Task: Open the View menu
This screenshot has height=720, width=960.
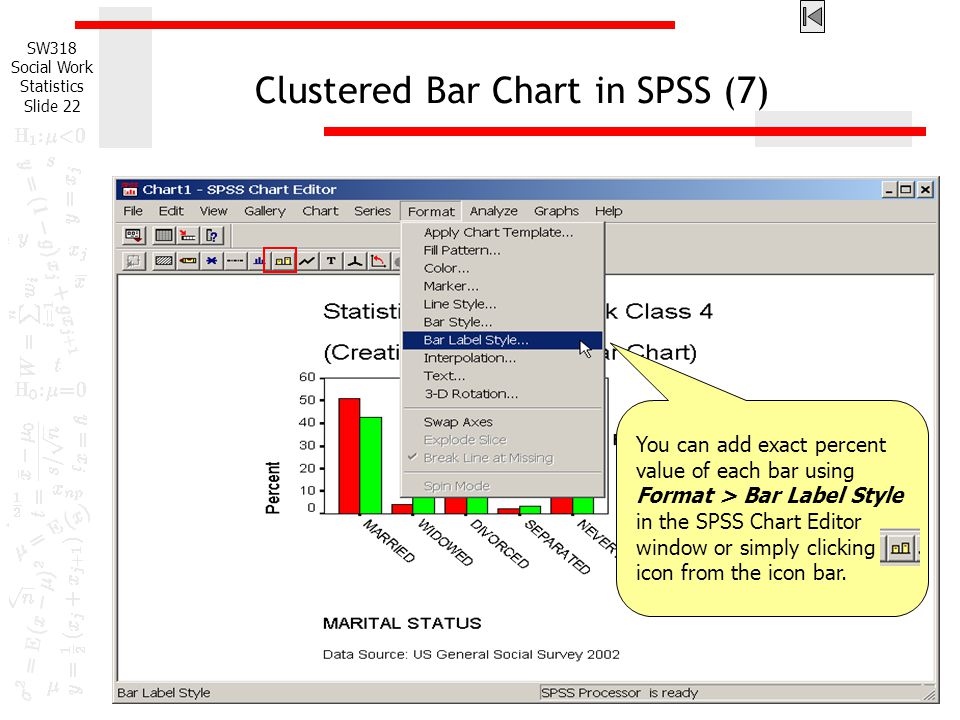Action: pyautogui.click(x=213, y=211)
